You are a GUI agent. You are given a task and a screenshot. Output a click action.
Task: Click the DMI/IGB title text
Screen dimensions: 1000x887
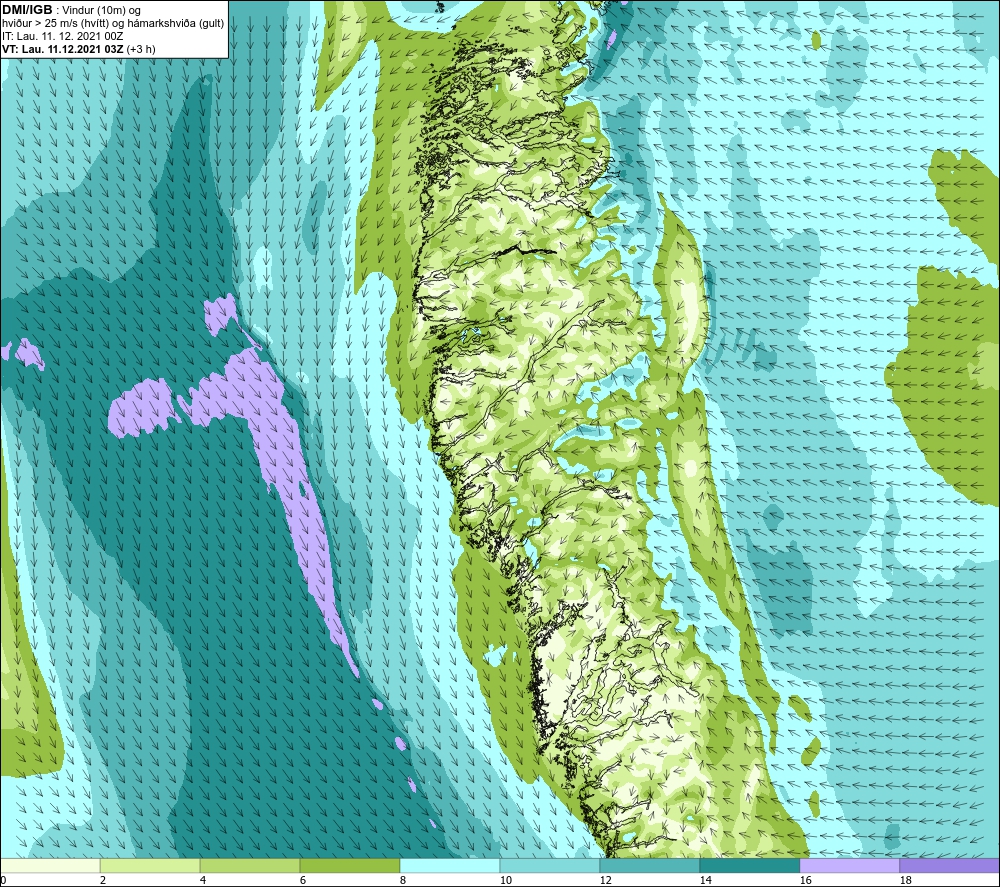coord(27,10)
